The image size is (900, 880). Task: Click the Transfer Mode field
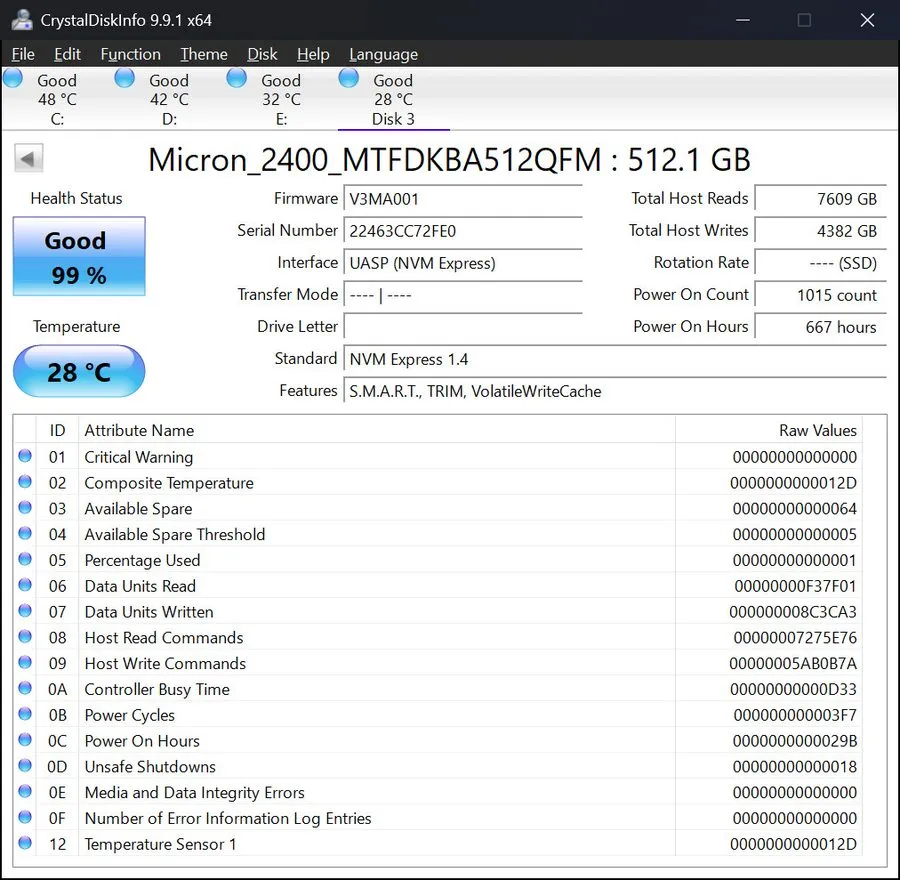(463, 295)
